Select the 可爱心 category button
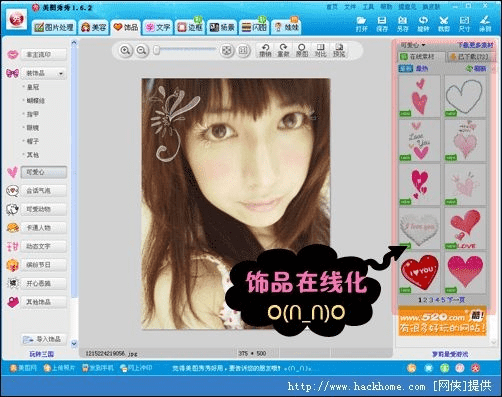Screen dimensions: 502x397 tap(44, 172)
